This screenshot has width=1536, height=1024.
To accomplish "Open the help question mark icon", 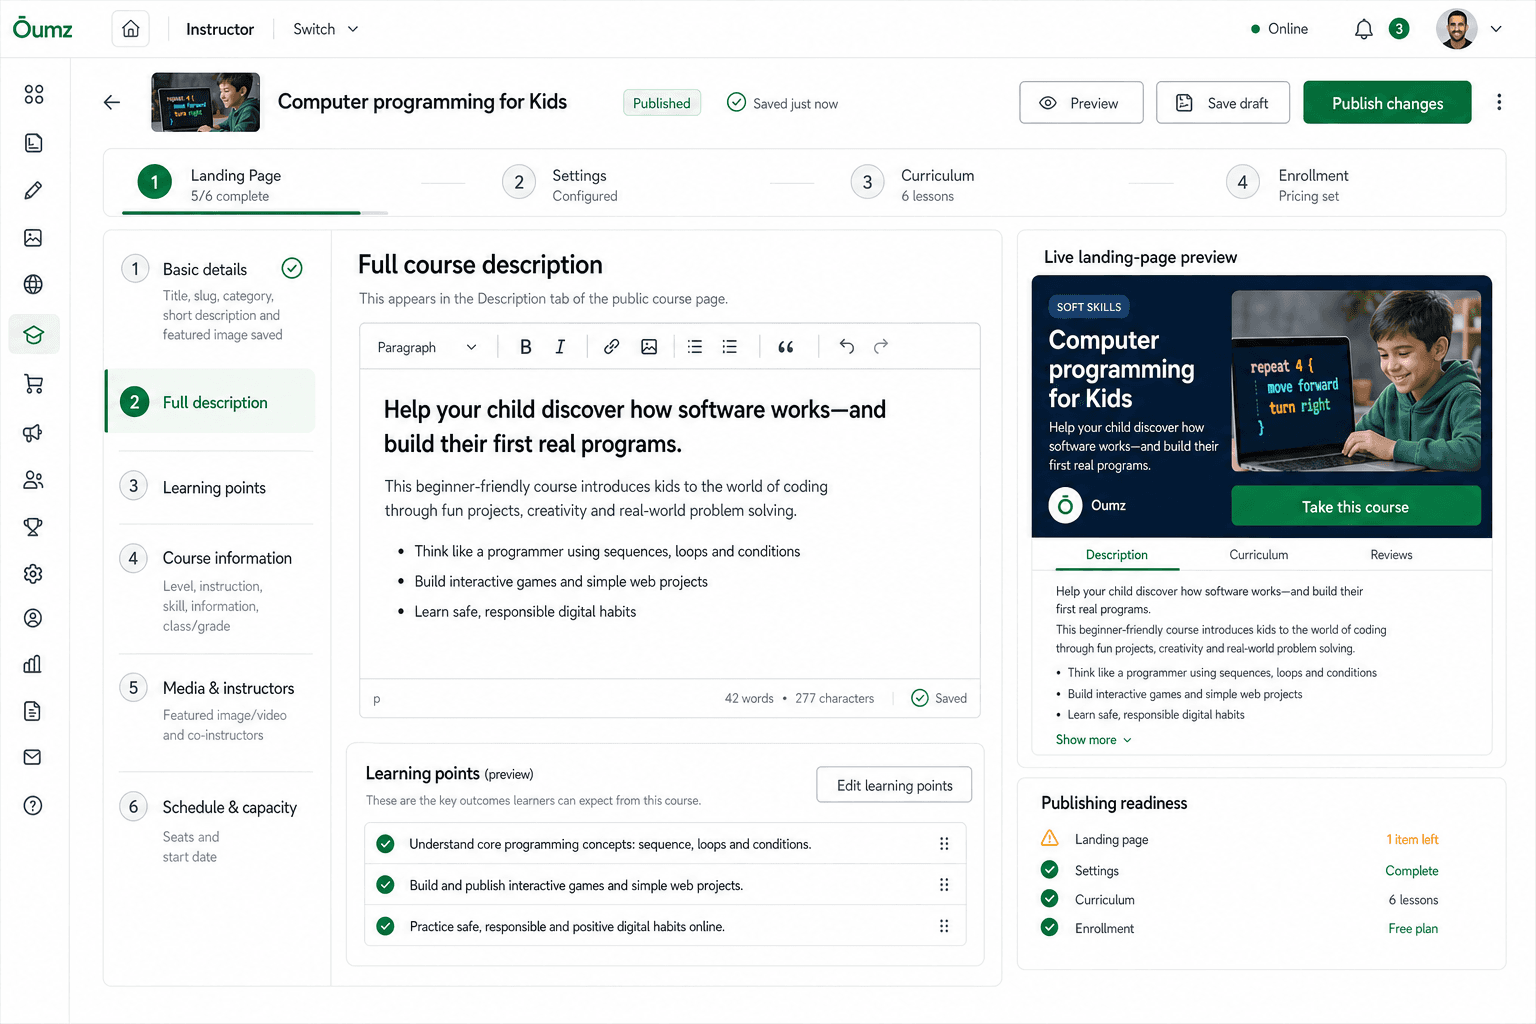I will point(33,806).
